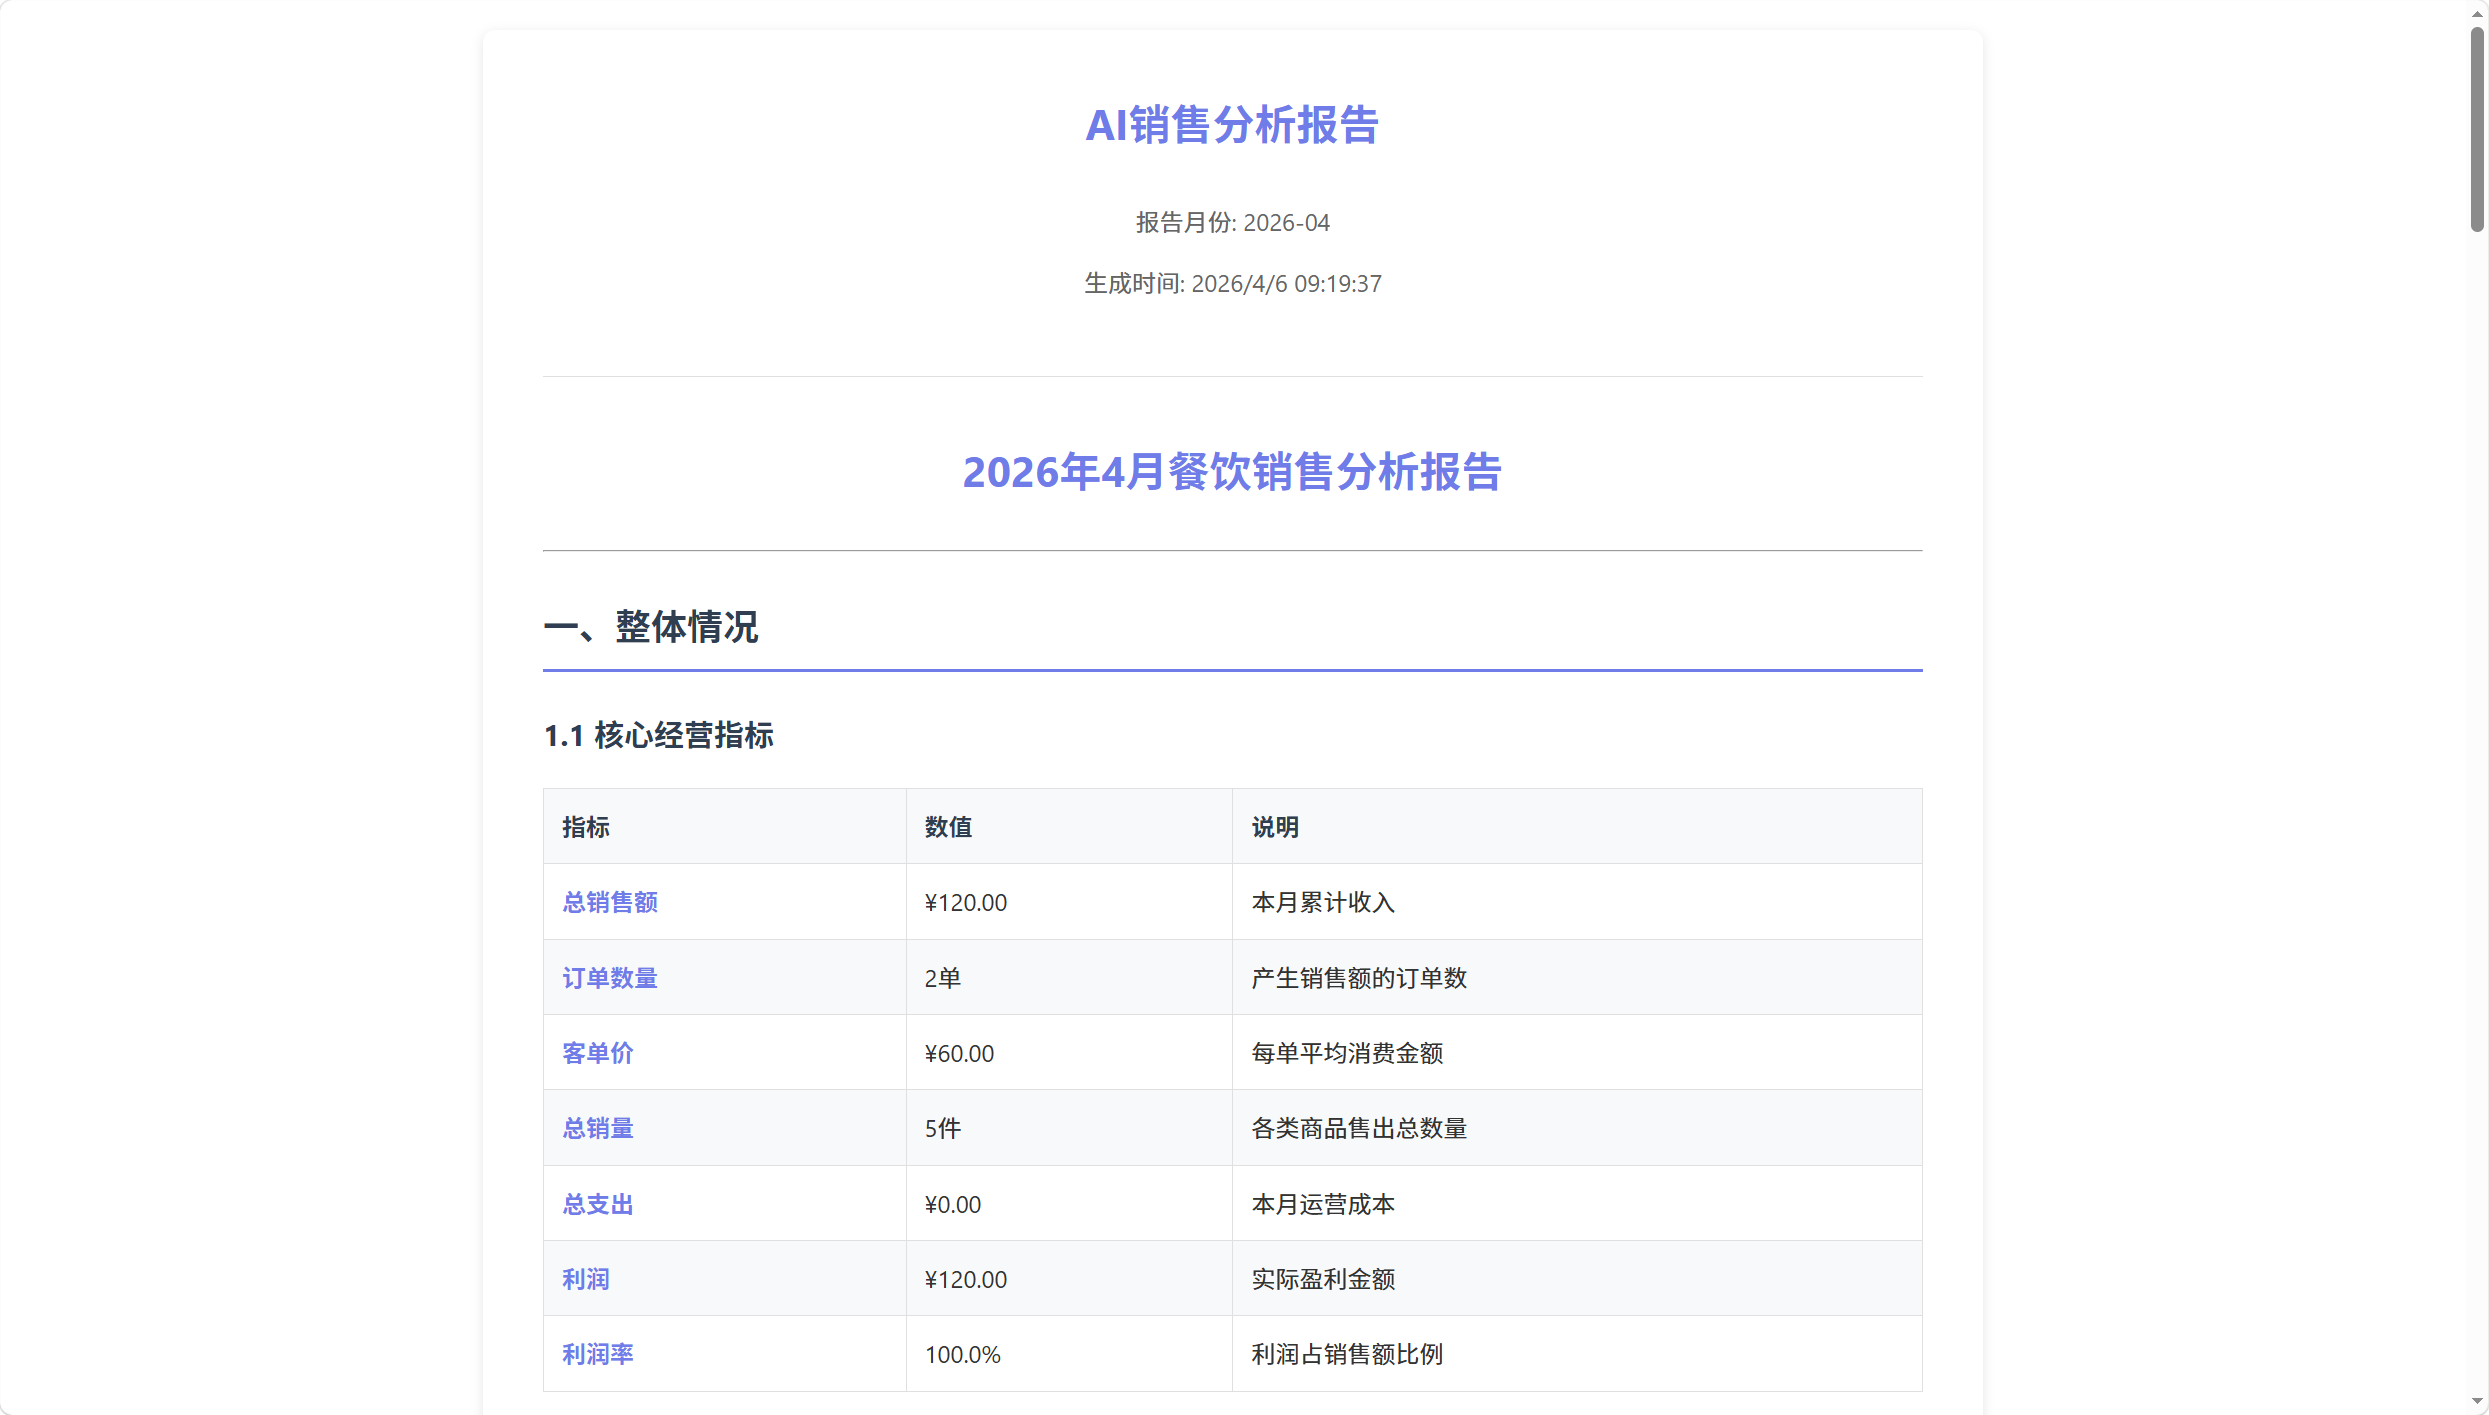Click the ¥120.00 total sales value cell
The image size is (2489, 1415).
(x=965, y=902)
